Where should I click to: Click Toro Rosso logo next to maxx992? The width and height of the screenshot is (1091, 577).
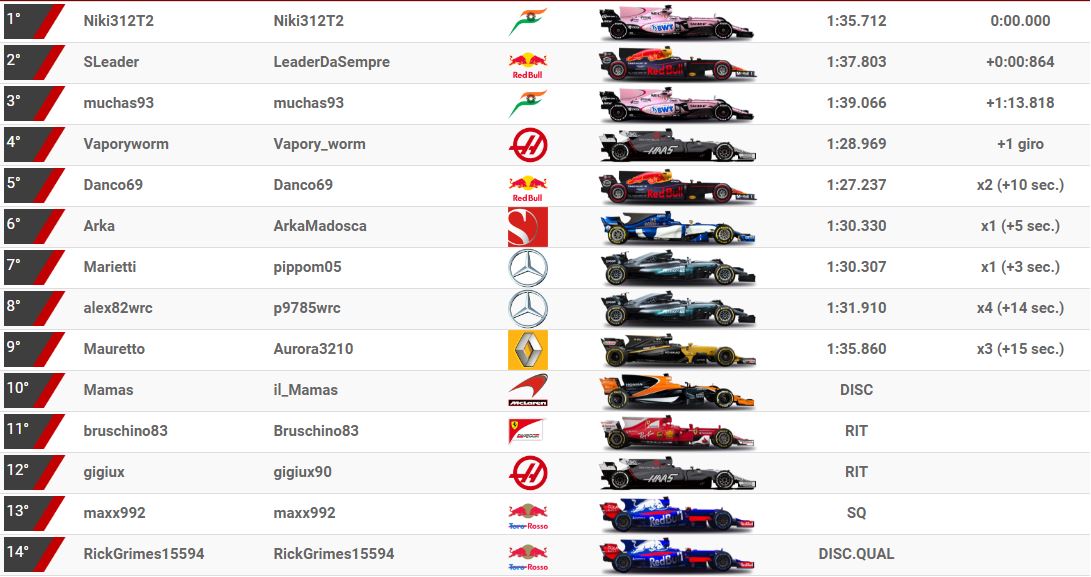click(528, 516)
